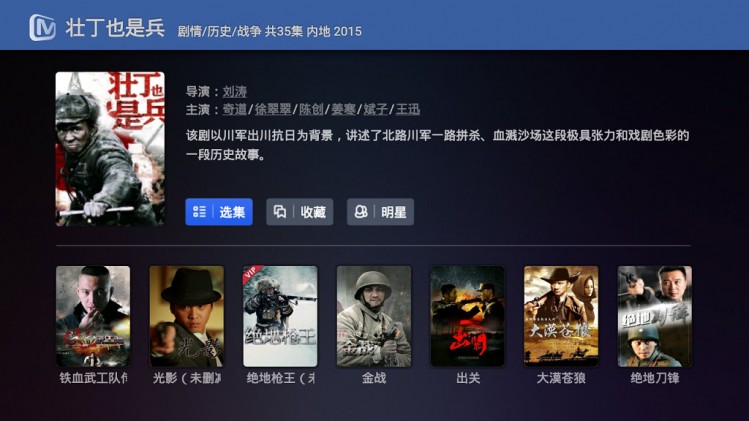Open actor 姜寒 link
The height and width of the screenshot is (421, 749).
point(343,109)
